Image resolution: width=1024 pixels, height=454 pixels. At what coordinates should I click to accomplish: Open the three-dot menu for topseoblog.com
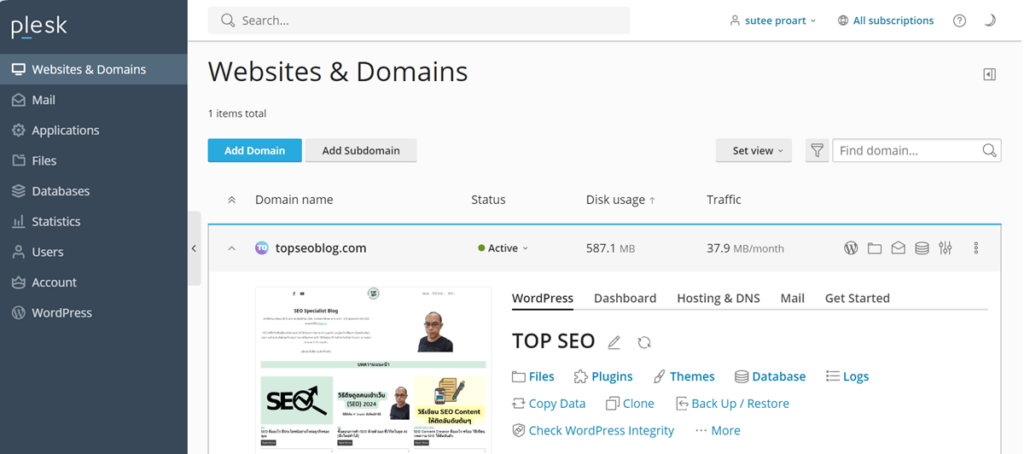coord(976,248)
